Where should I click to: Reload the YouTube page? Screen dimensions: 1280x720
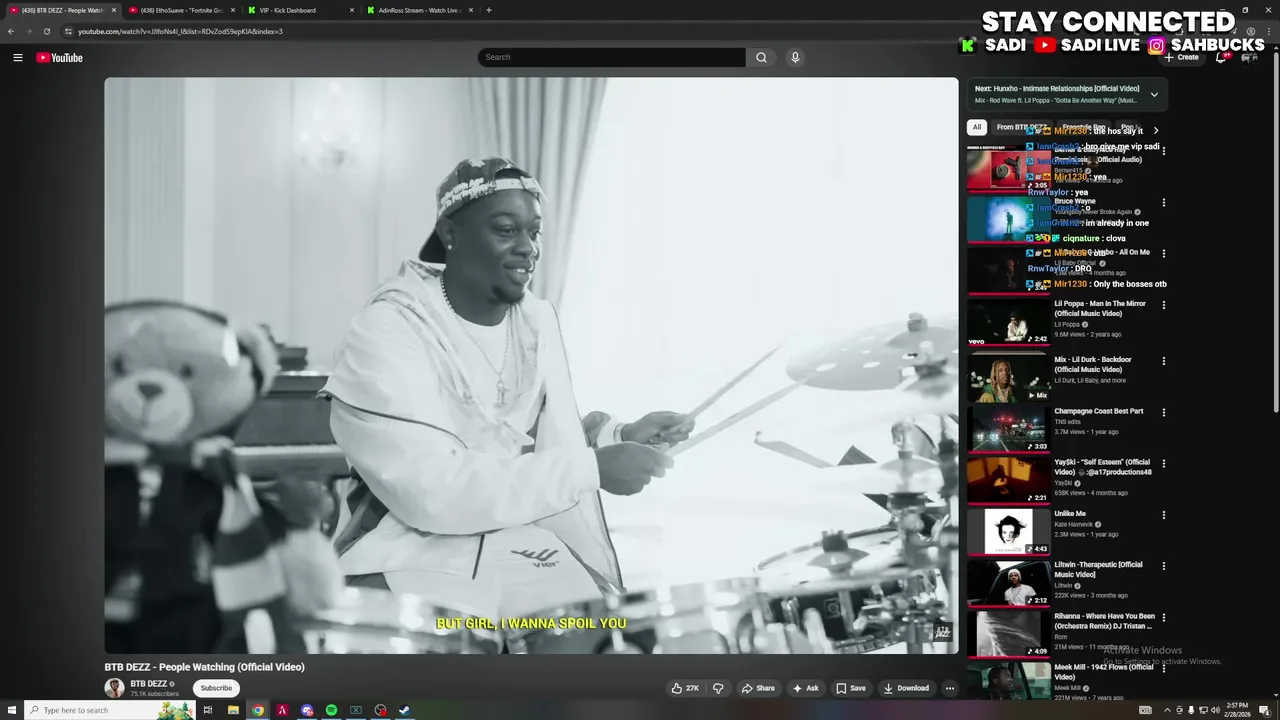point(46,31)
